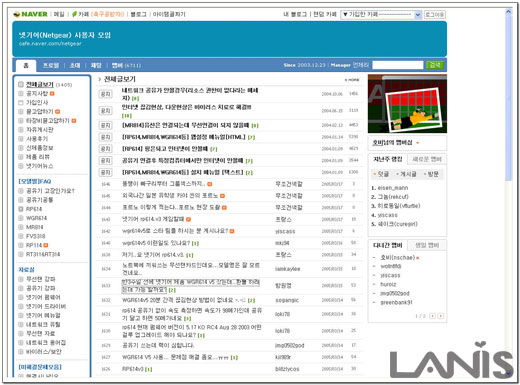Viewport: 520px width, 385px height.
Task: Open the RT311&RT314 board
Action: click(43, 254)
